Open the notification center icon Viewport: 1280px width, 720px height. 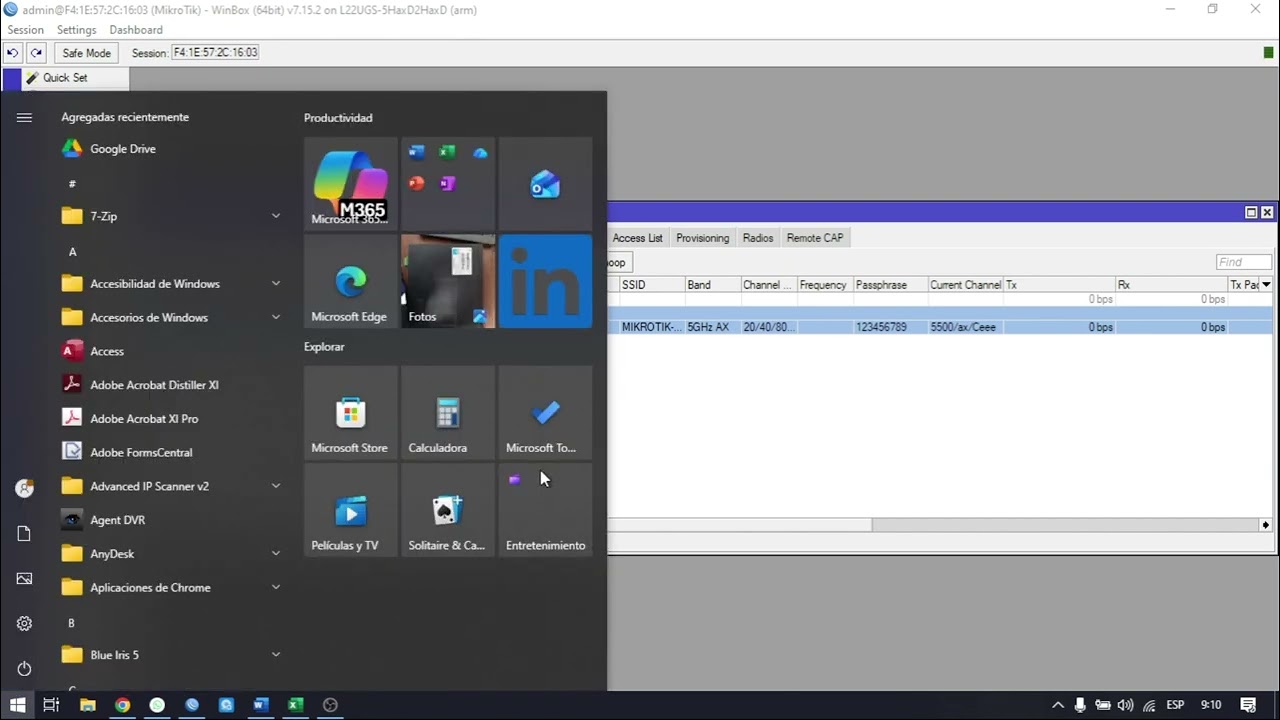1248,705
